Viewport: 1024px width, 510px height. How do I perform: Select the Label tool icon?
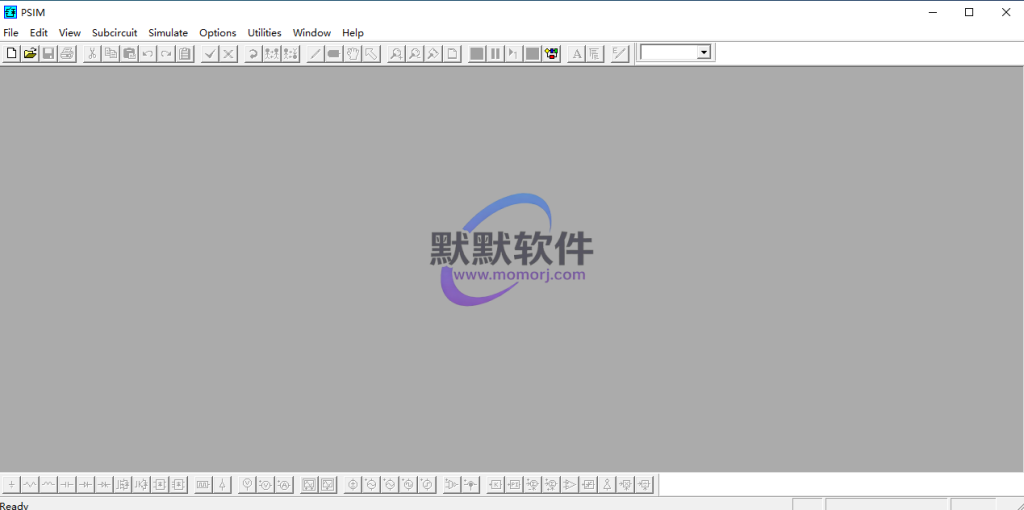tap(334, 54)
